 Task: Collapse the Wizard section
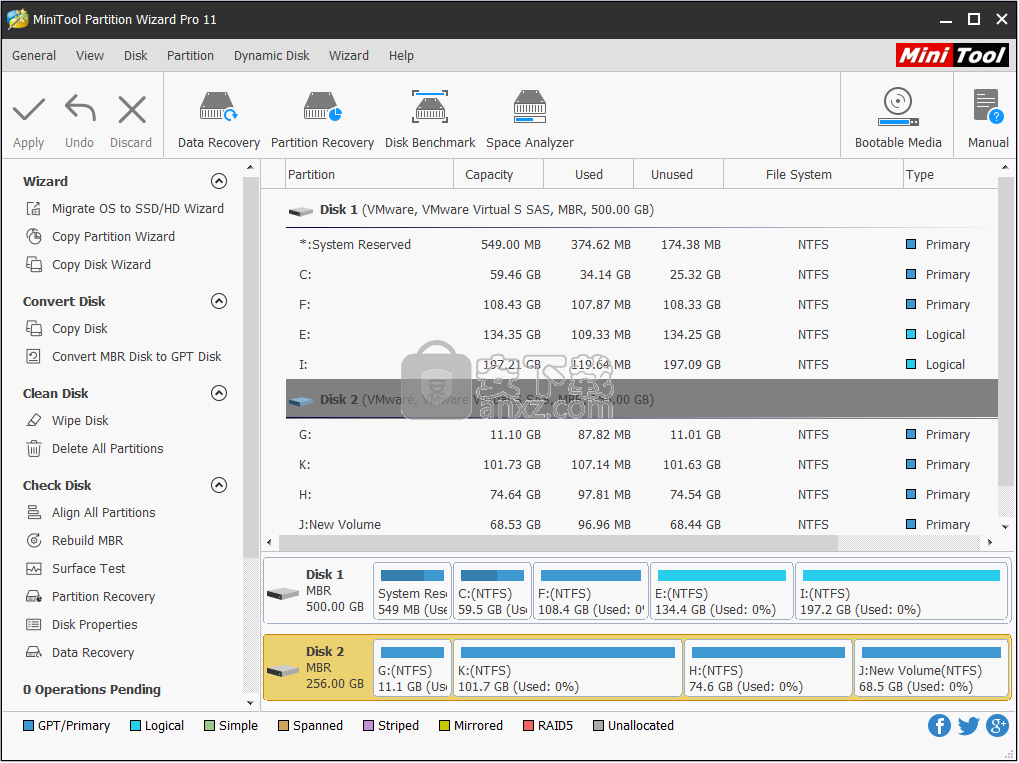click(219, 181)
